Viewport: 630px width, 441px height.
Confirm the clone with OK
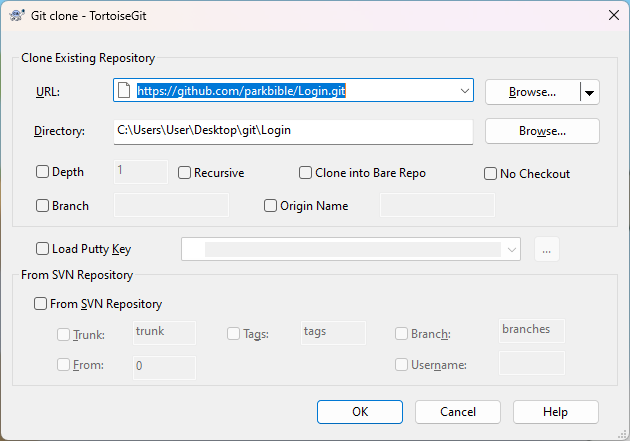(360, 412)
